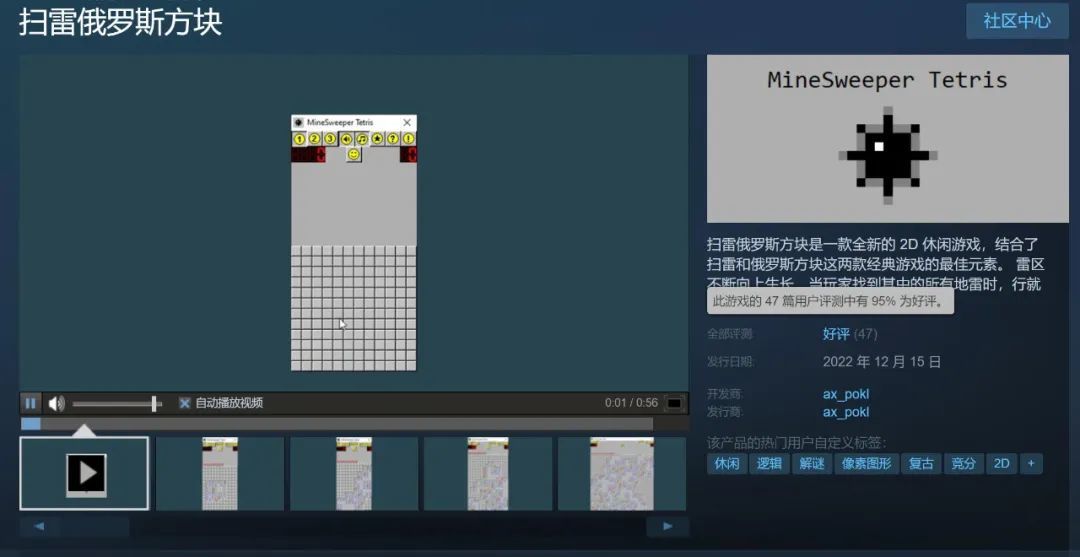Click the media strip horizontal scrollbar
This screenshot has height=557, width=1080.
[354, 527]
